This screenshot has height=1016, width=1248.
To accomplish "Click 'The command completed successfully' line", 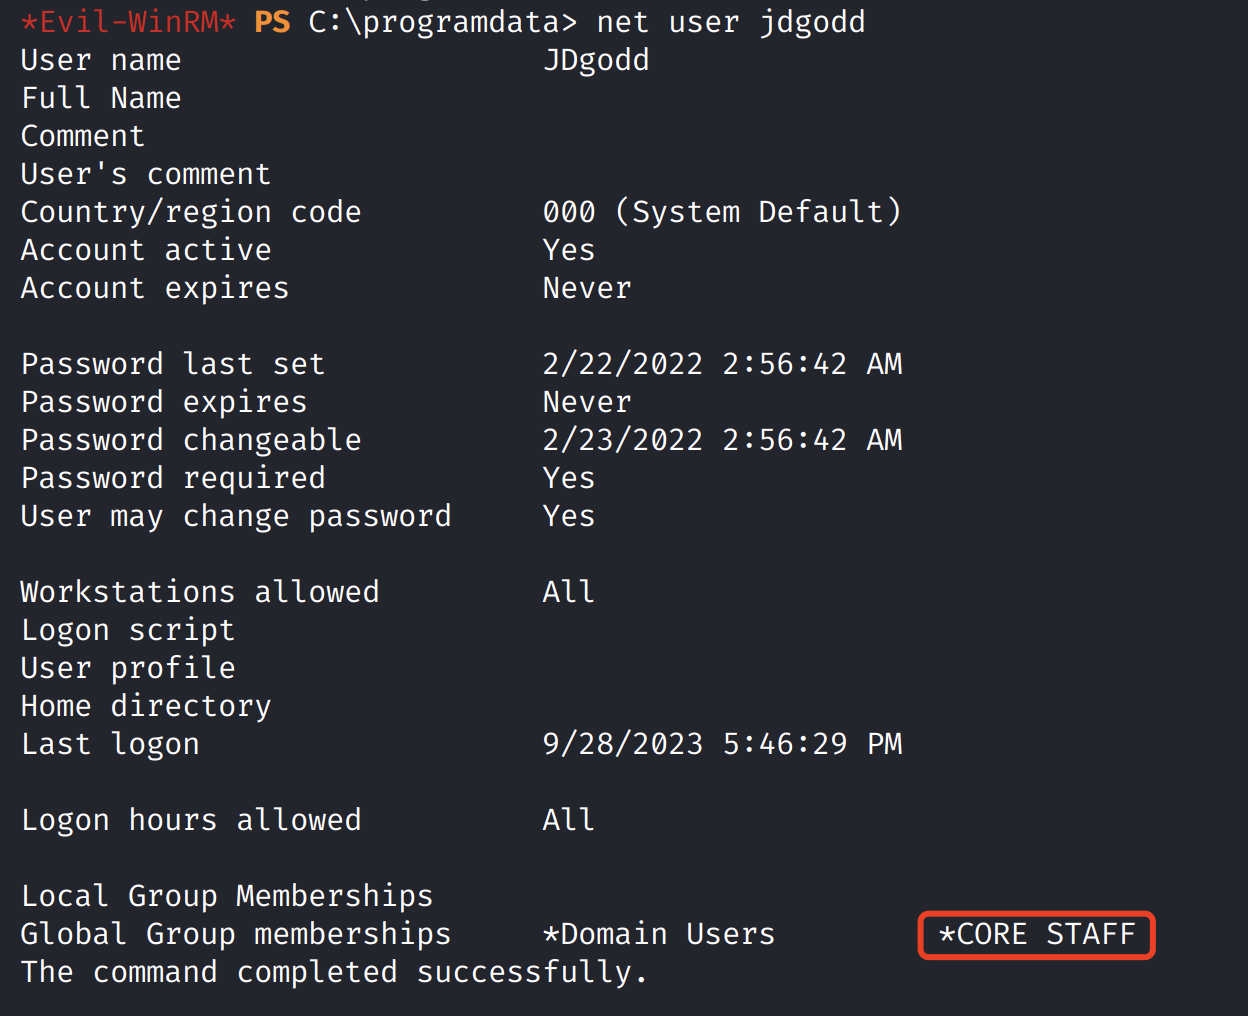I will tap(334, 972).
